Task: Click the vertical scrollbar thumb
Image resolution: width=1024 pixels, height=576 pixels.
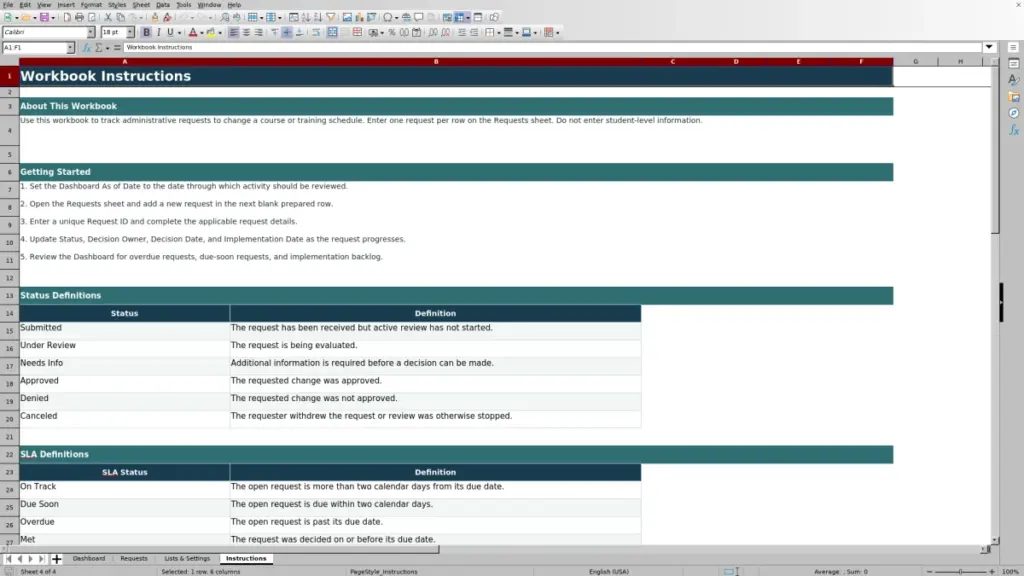Action: [x=995, y=150]
